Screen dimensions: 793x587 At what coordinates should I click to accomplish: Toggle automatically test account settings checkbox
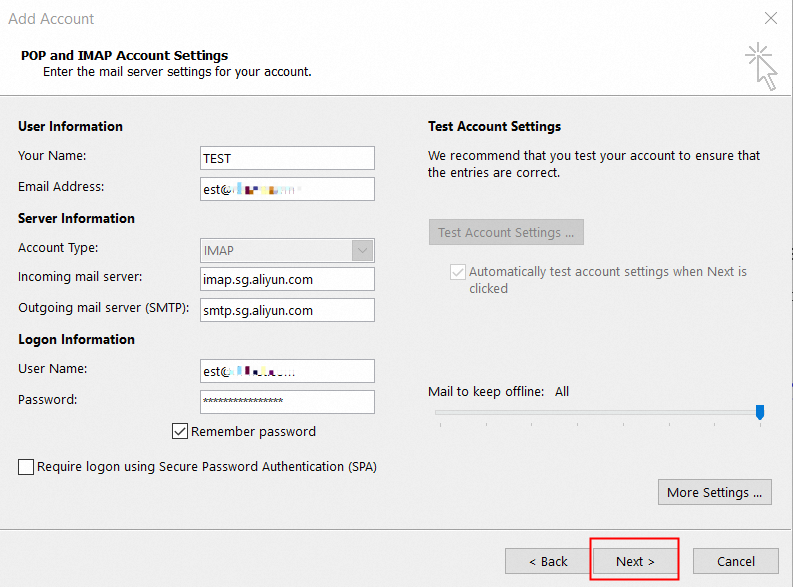click(458, 272)
